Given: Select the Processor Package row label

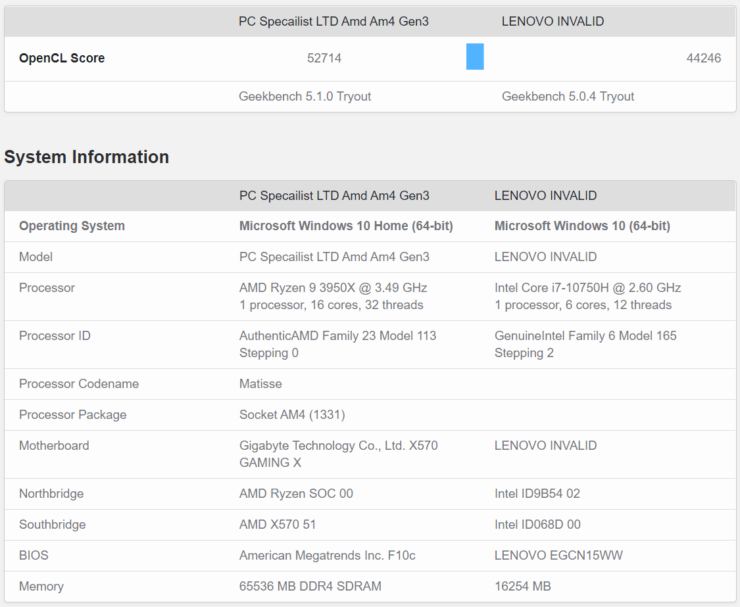Looking at the screenshot, I should 73,414.
